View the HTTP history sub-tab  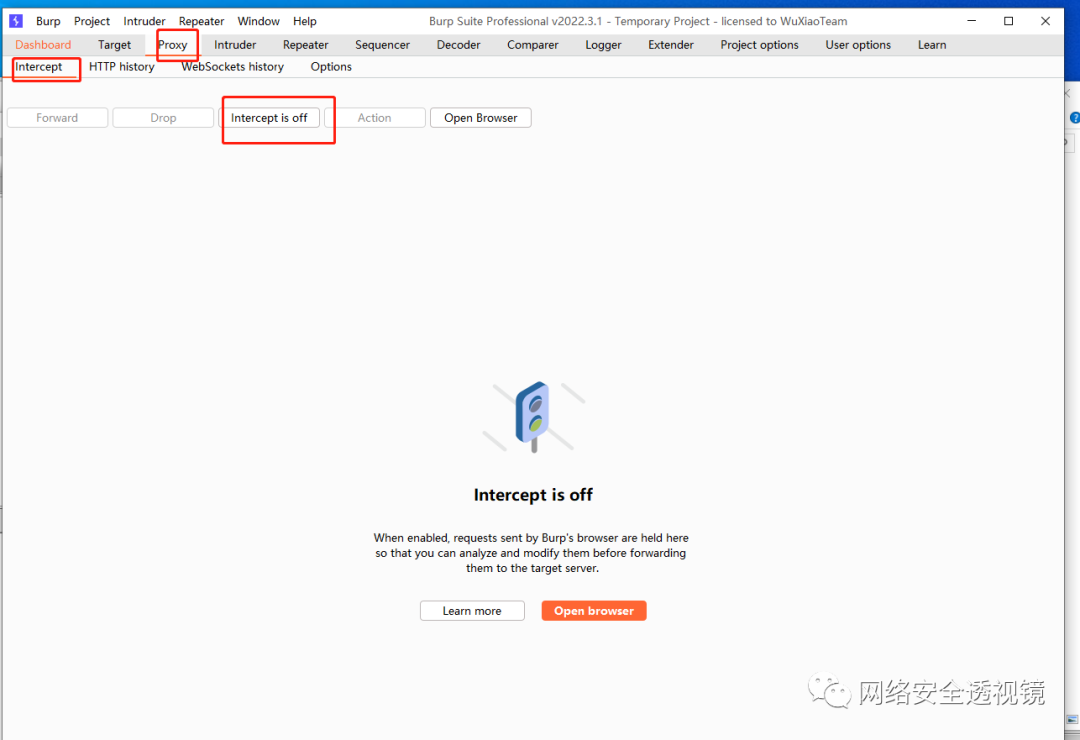121,67
